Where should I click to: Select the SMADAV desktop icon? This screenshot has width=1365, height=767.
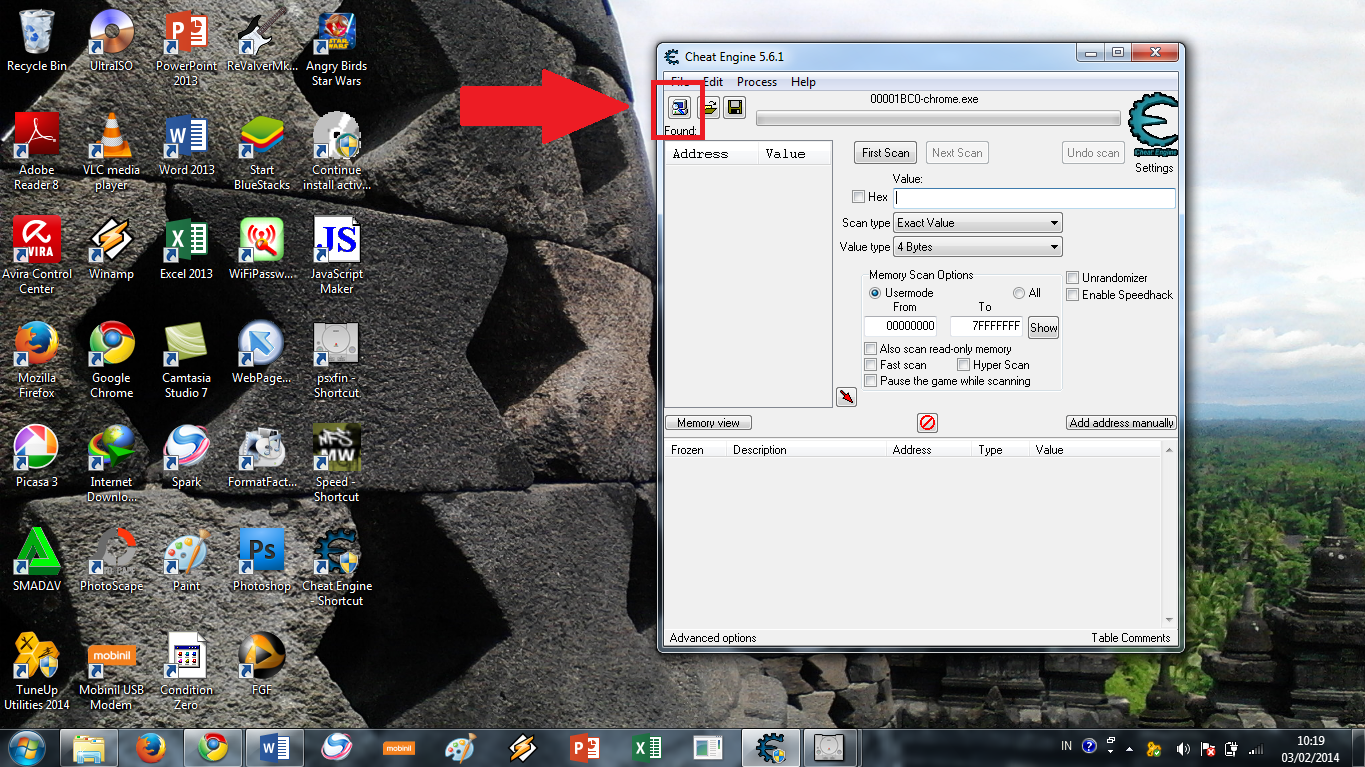click(x=37, y=561)
